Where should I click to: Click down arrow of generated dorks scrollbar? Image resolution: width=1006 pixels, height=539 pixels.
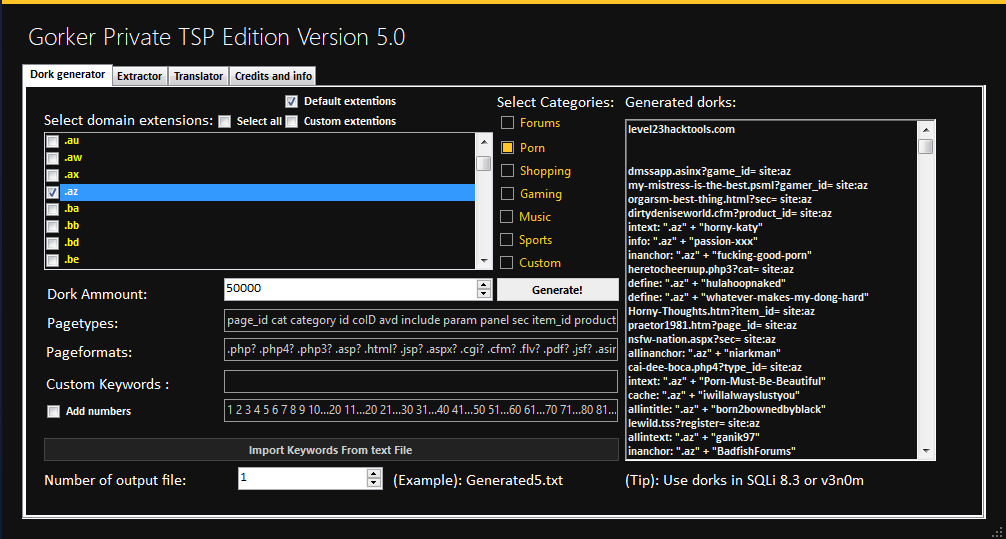(925, 451)
